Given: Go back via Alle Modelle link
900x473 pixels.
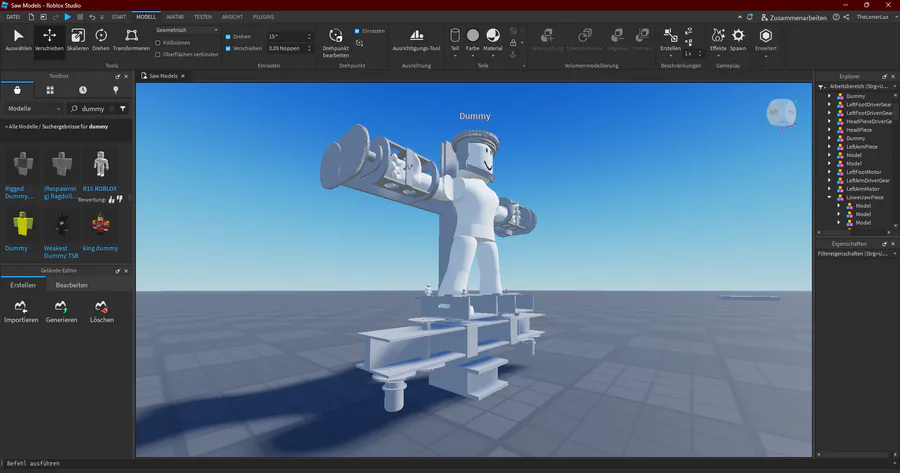Looking at the screenshot, I should pos(23,127).
